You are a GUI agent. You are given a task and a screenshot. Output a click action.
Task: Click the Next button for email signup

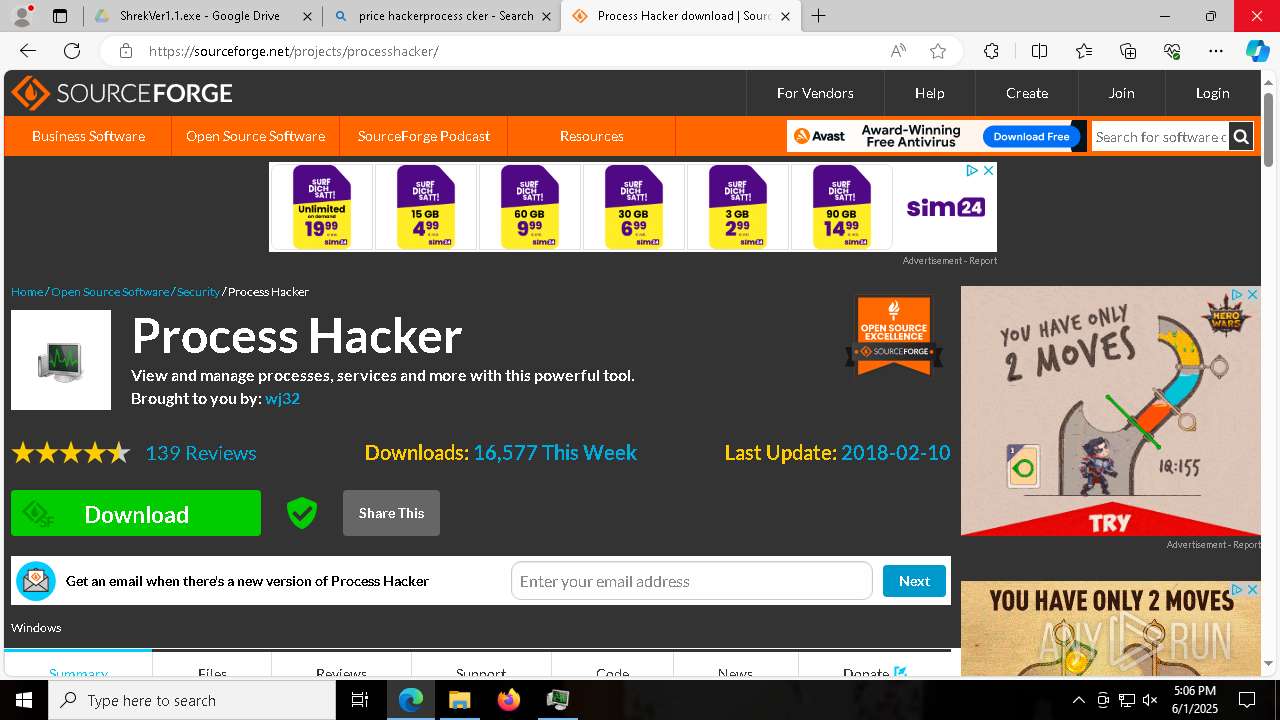tap(914, 581)
